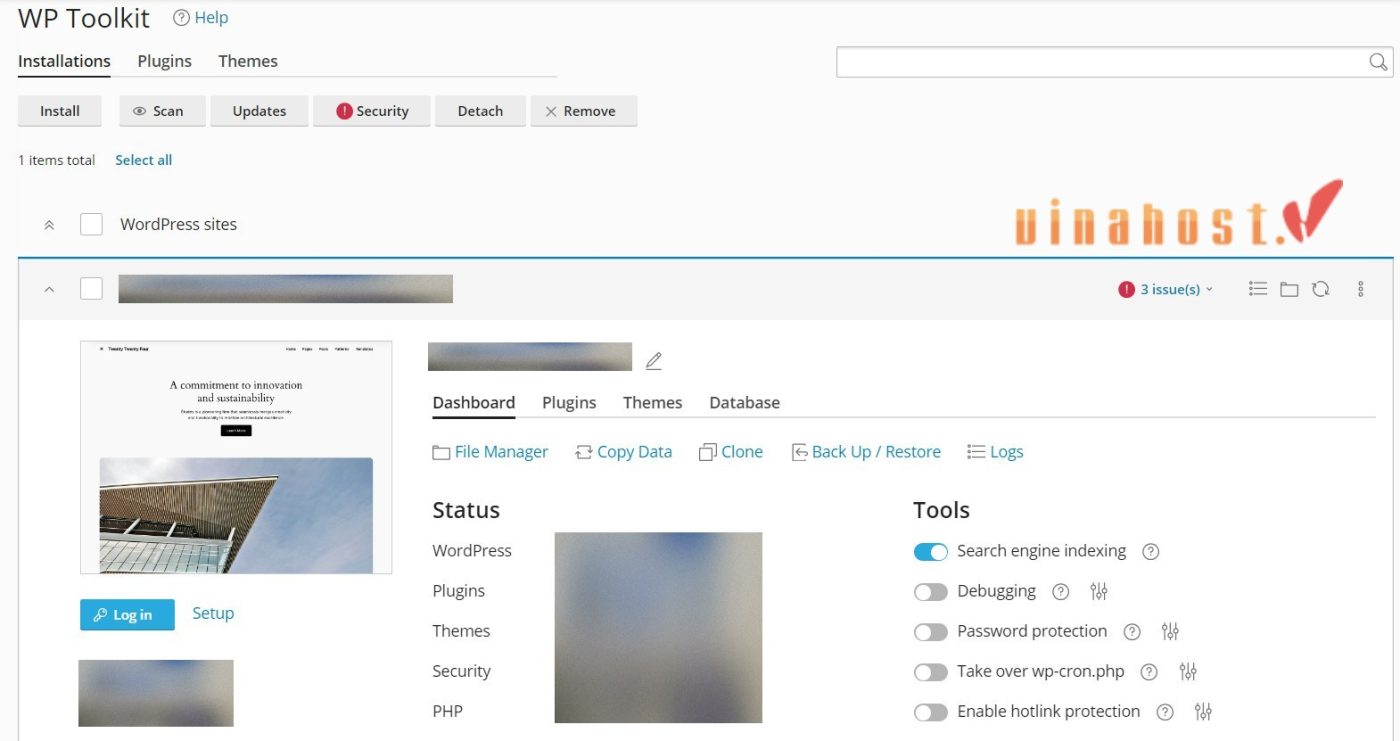The width and height of the screenshot is (1400, 741).
Task: Turn on Enable hotlink protection
Action: tap(931, 711)
